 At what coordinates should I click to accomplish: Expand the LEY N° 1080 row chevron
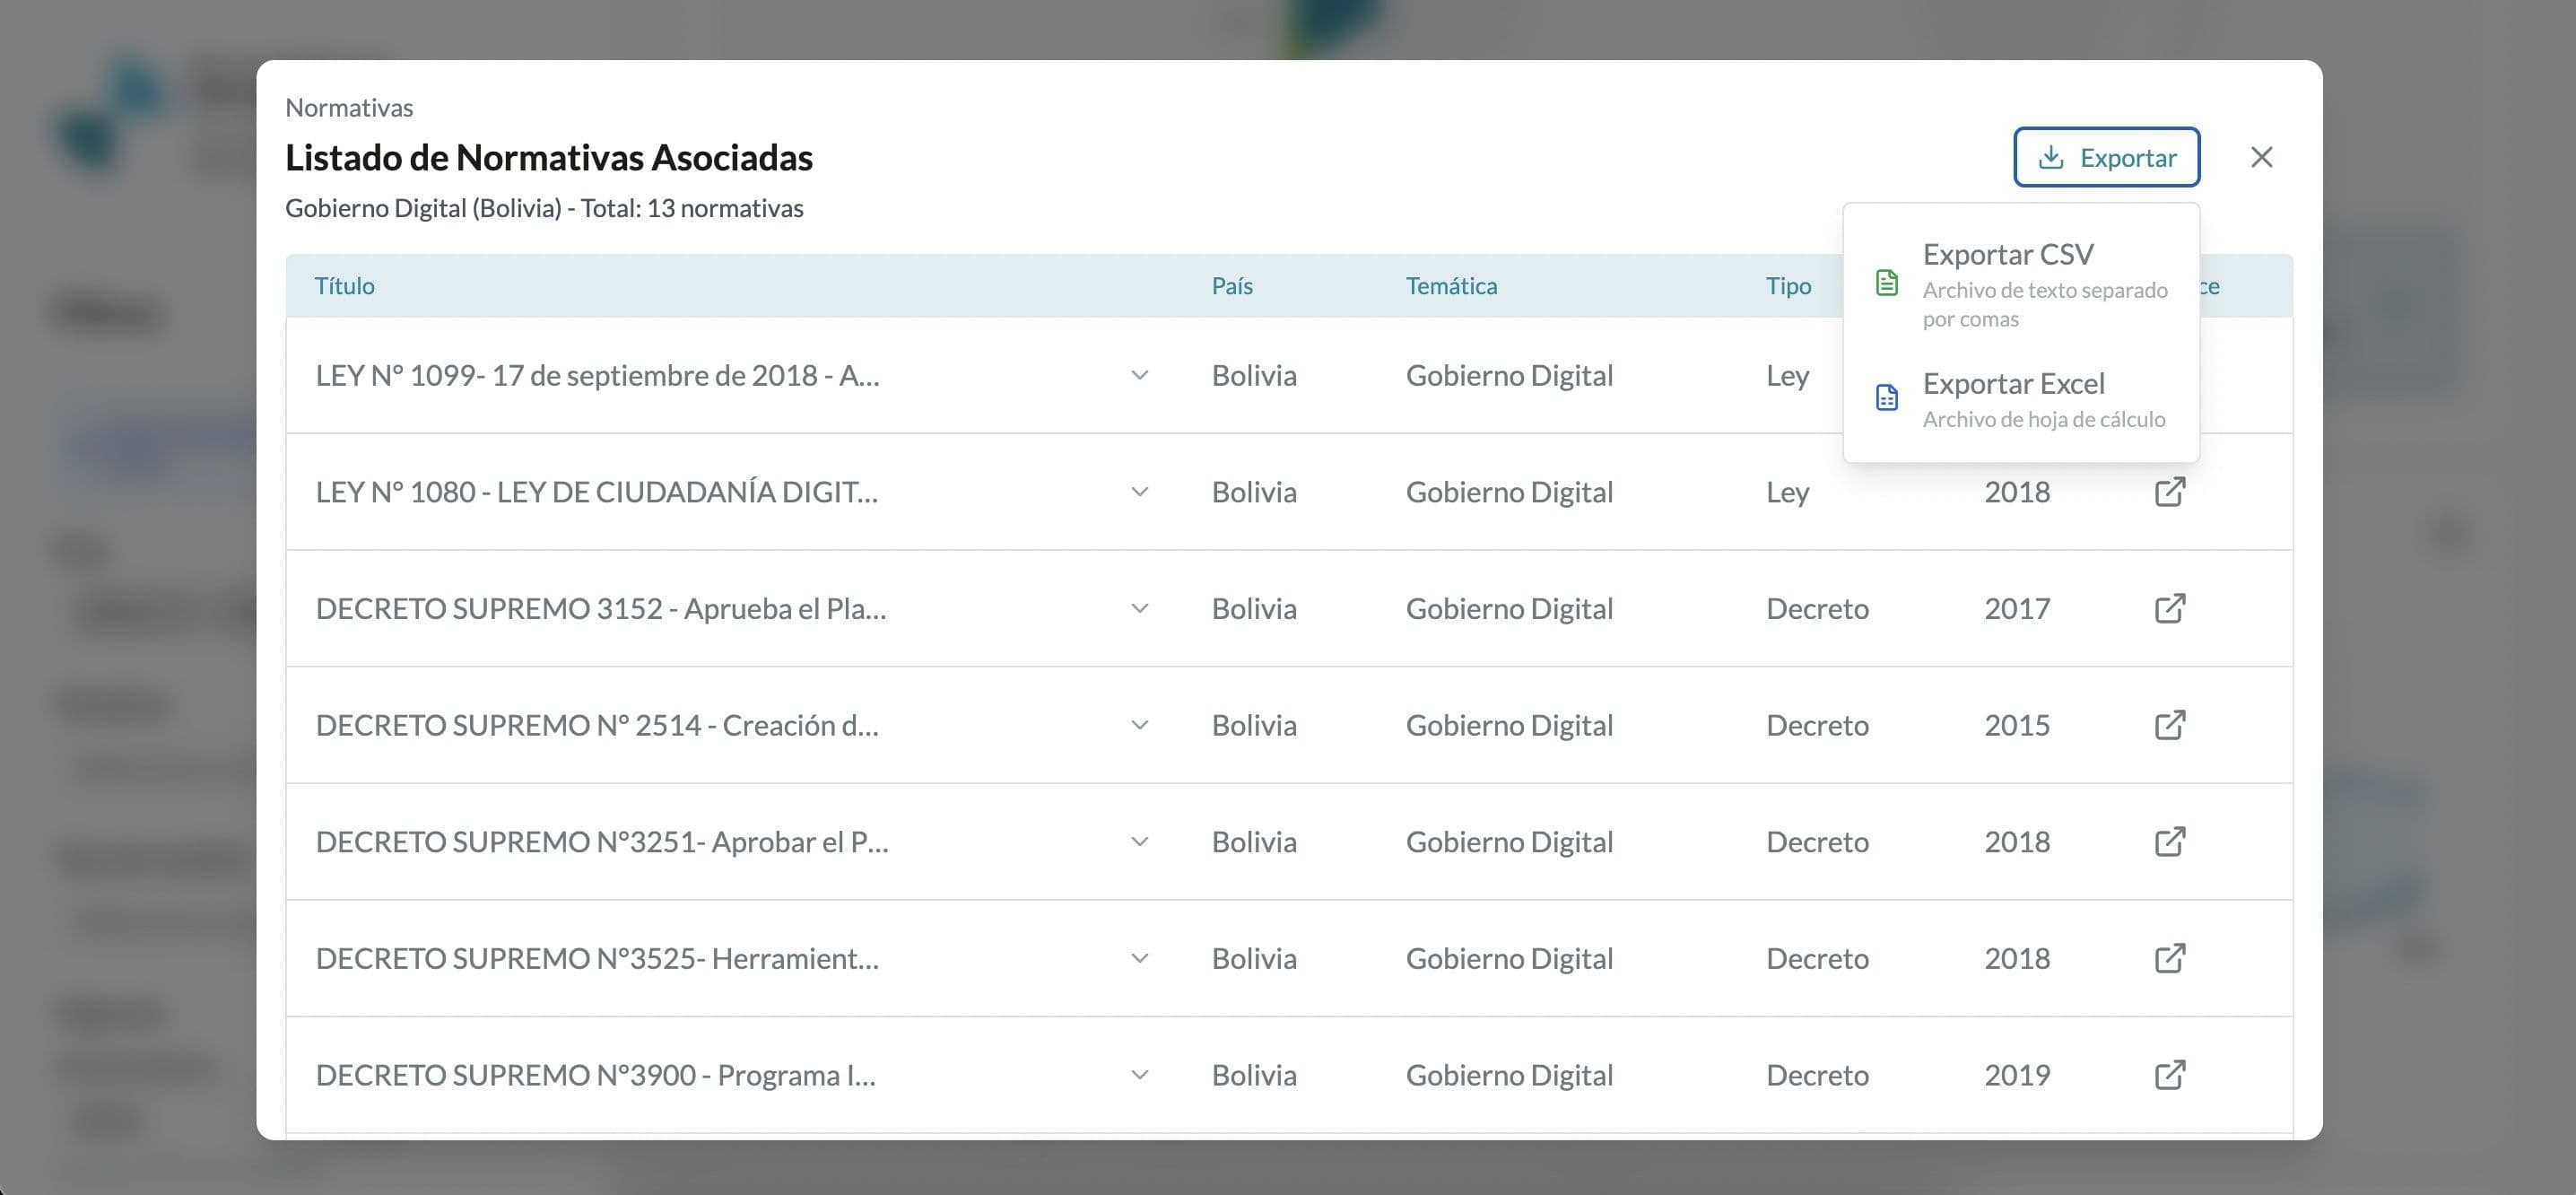(x=1139, y=492)
